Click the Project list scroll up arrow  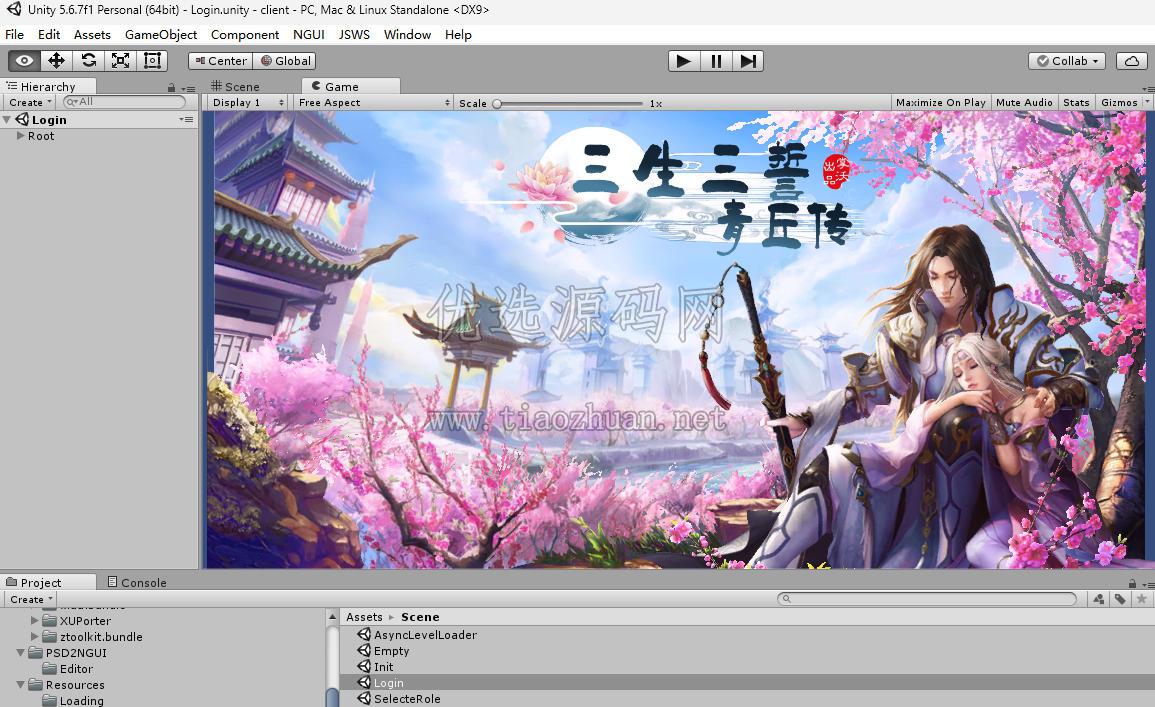pyautogui.click(x=332, y=616)
